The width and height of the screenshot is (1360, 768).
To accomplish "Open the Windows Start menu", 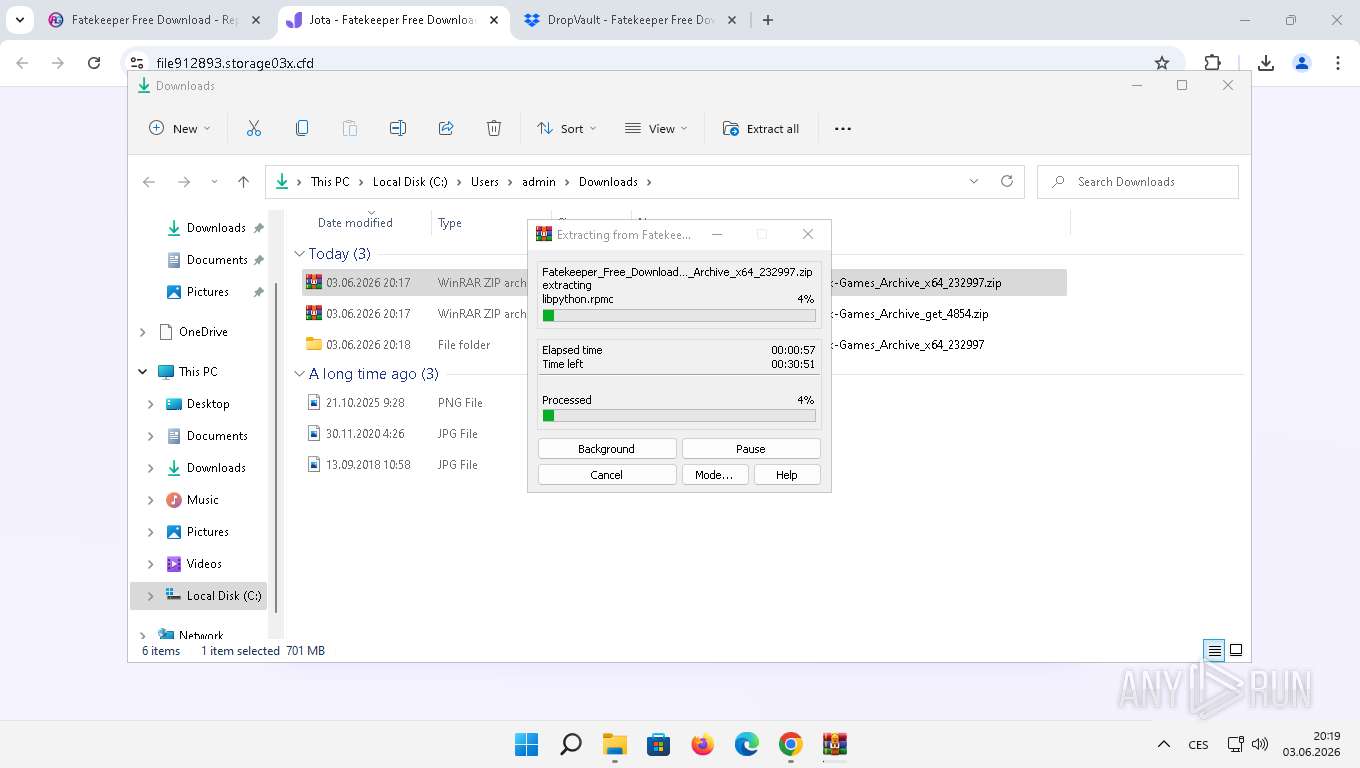I will coord(526,745).
